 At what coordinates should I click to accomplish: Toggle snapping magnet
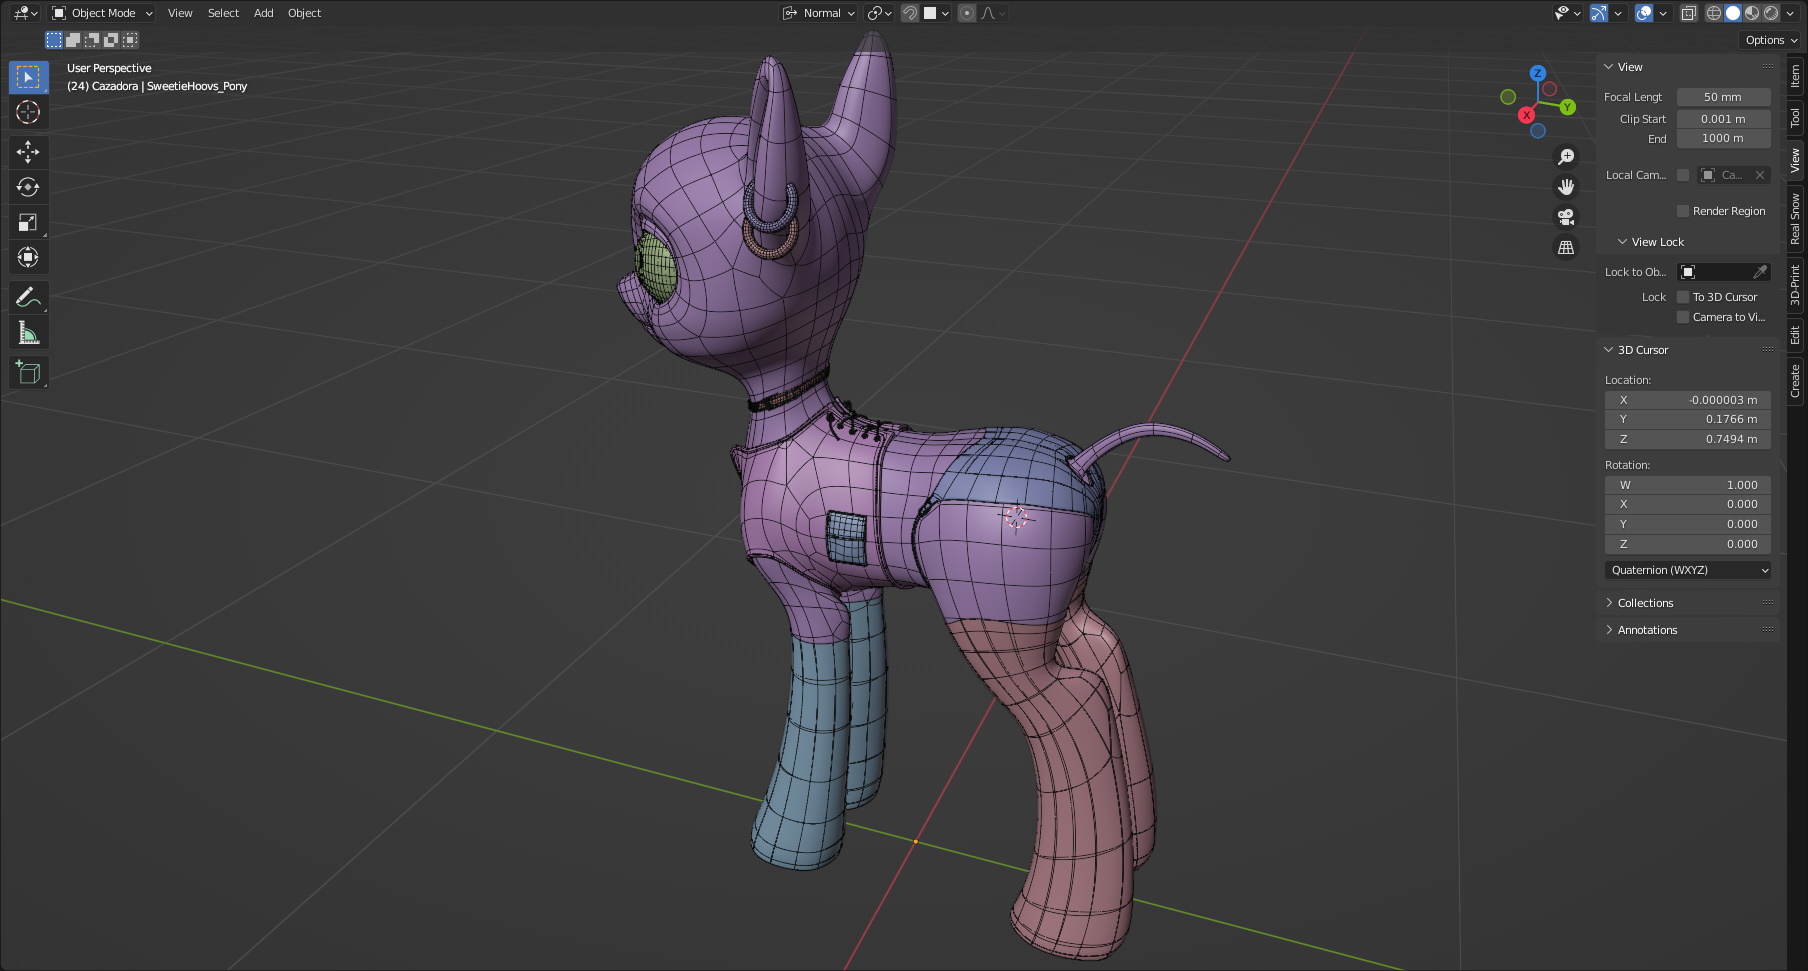pos(910,13)
